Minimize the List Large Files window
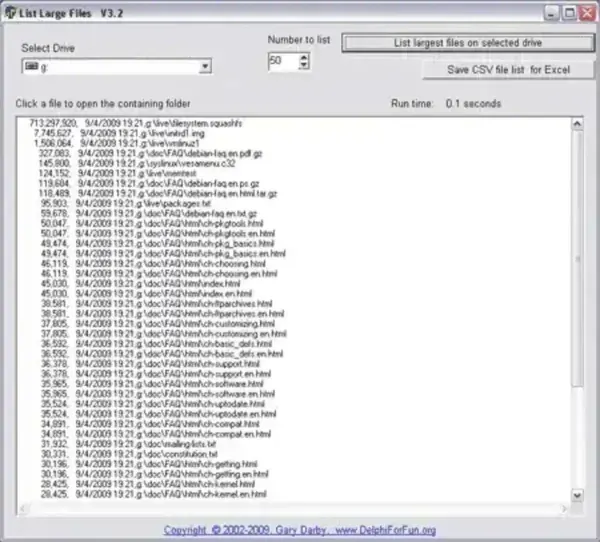Screen dimensions: 600x542 [551, 13]
